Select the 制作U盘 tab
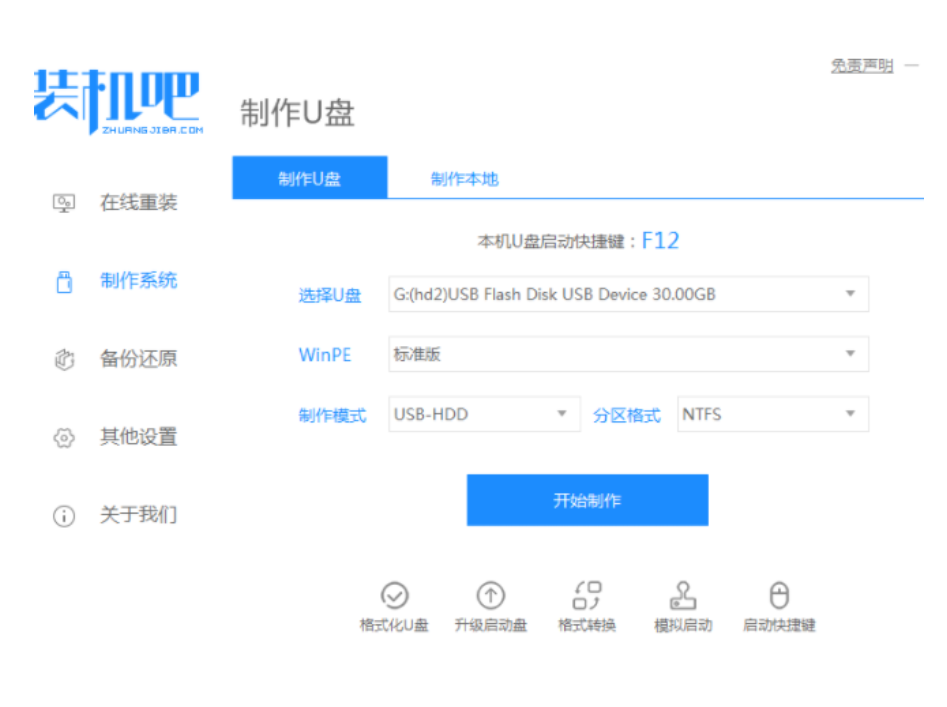This screenshot has height=707, width=947. (309, 179)
